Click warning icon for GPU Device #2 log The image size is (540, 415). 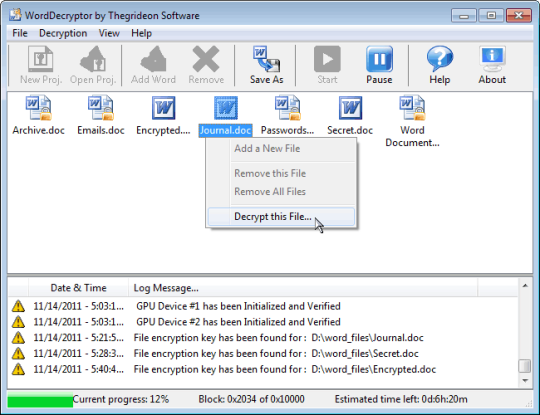[18, 322]
